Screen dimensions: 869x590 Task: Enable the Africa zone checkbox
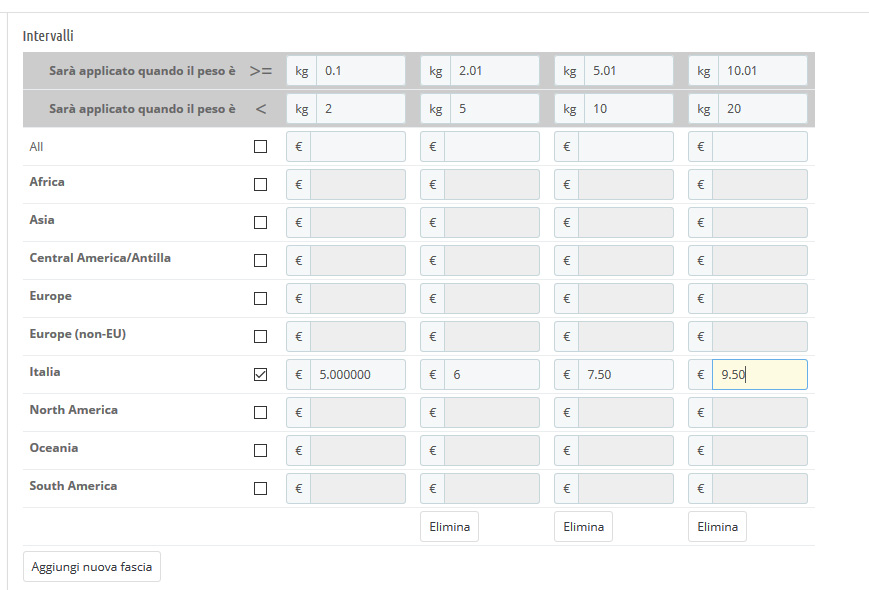click(x=261, y=185)
